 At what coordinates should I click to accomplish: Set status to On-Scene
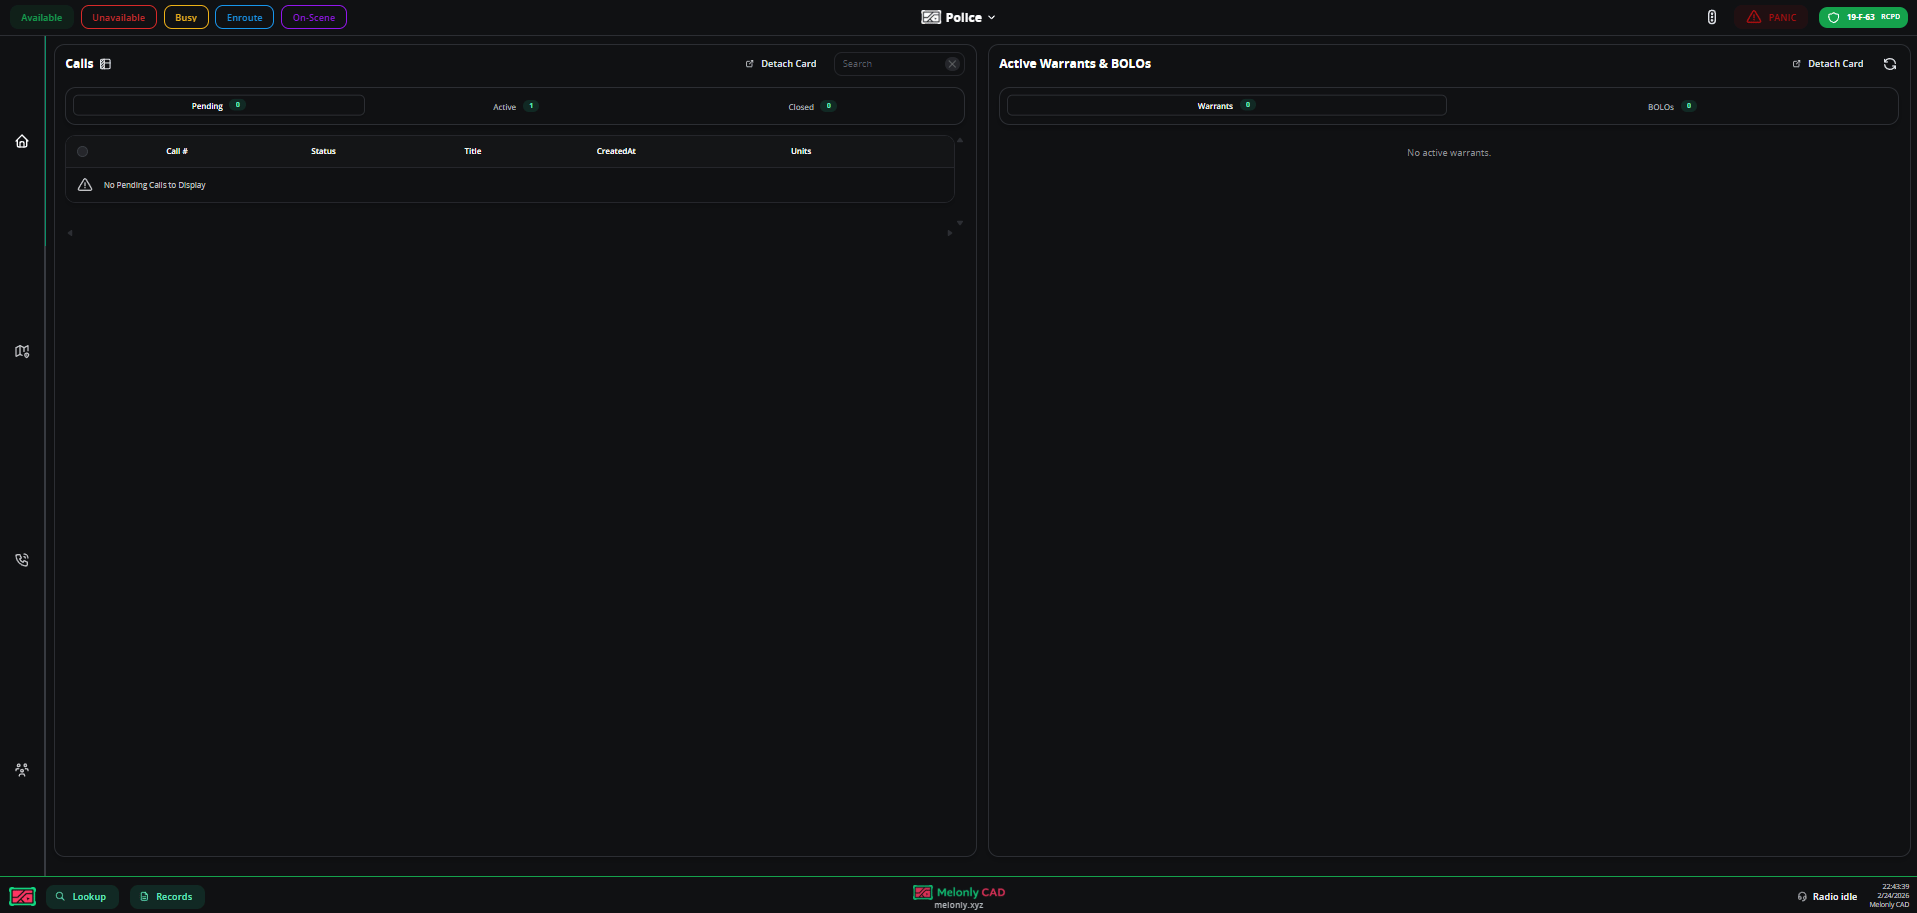click(314, 17)
